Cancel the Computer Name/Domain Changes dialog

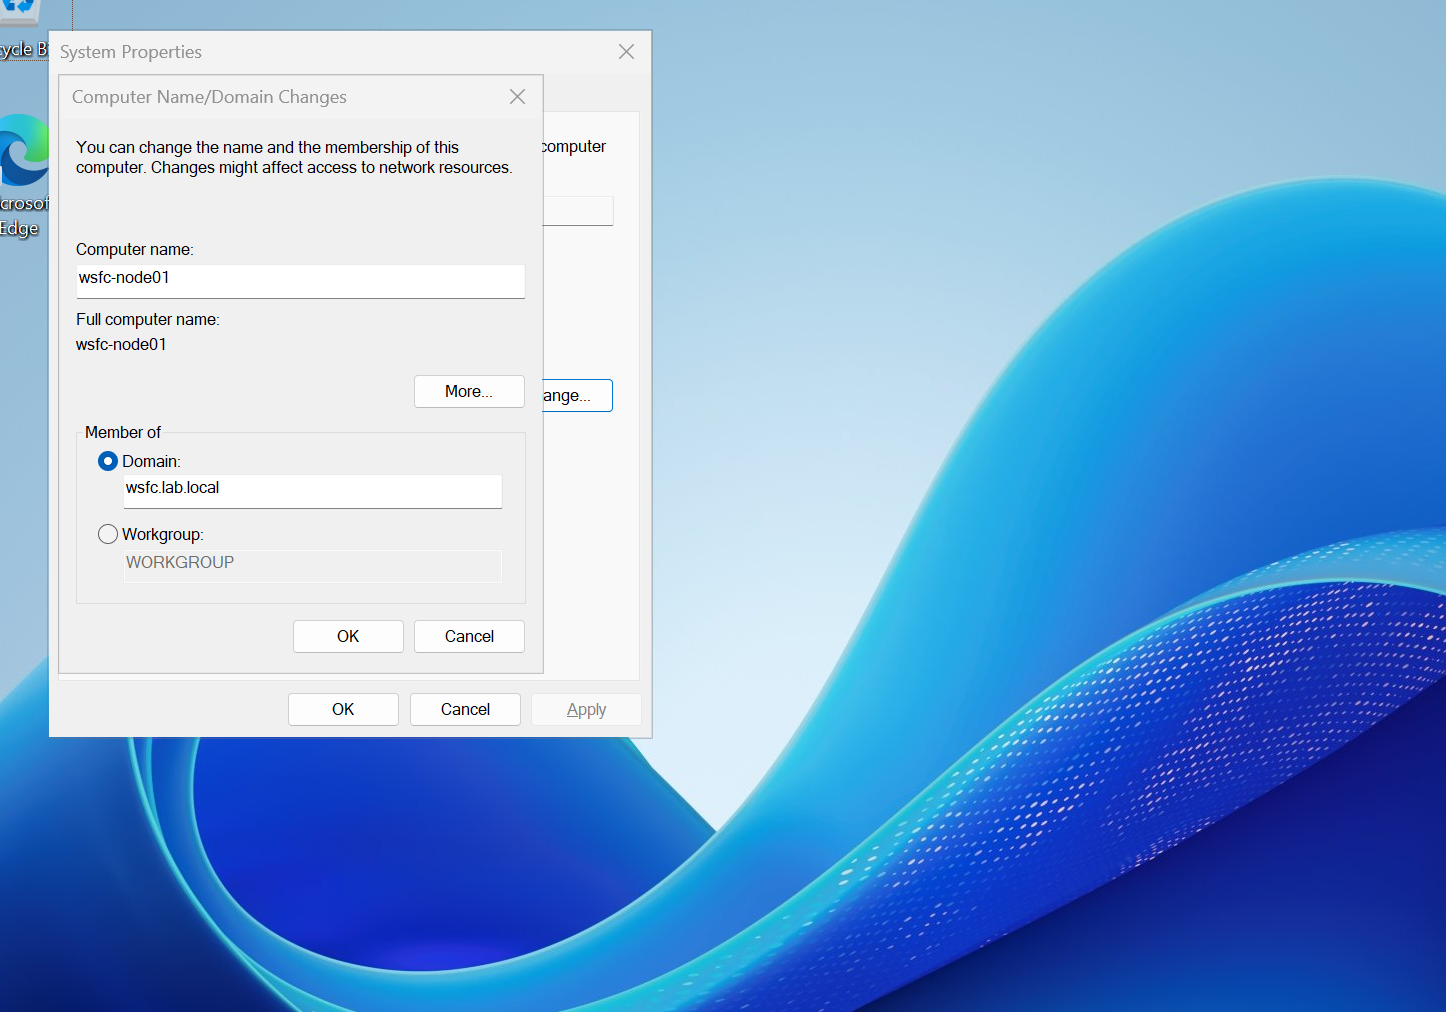(469, 636)
